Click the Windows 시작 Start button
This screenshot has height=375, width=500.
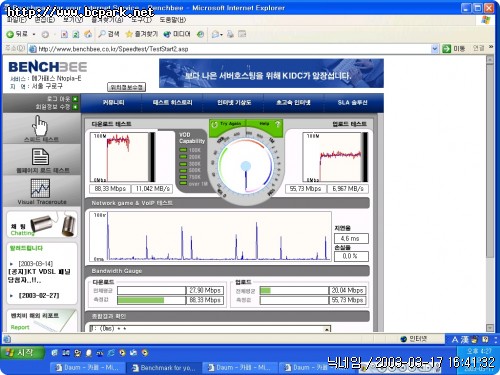(x=22, y=353)
